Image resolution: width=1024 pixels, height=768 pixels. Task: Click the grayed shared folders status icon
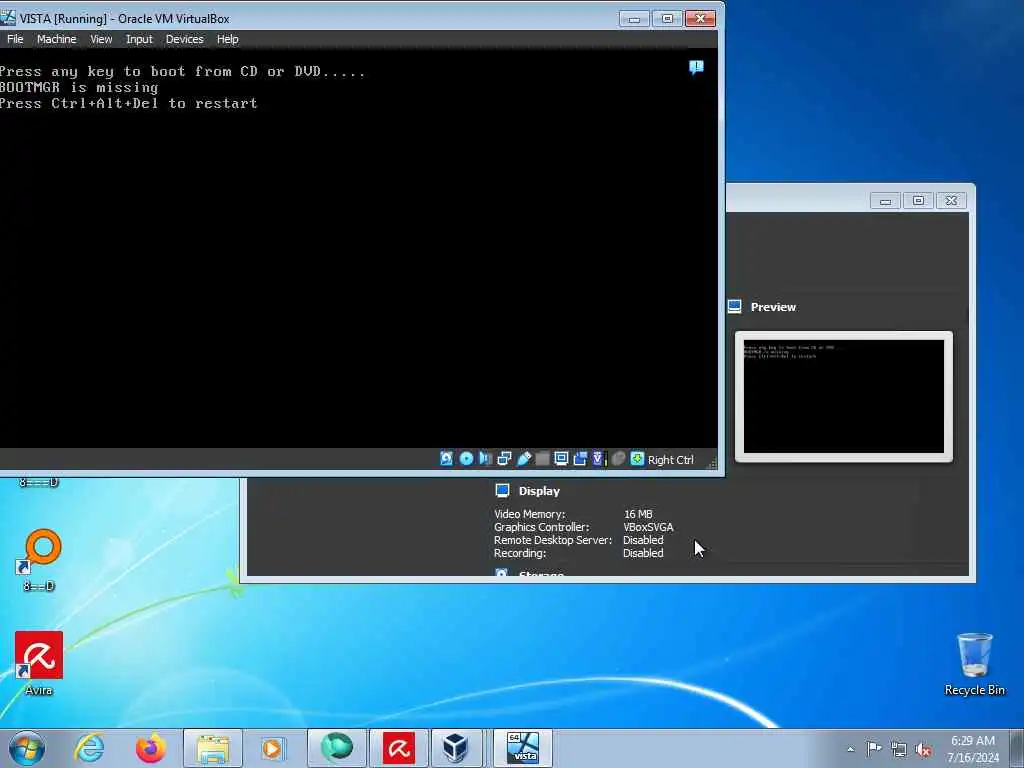point(542,459)
